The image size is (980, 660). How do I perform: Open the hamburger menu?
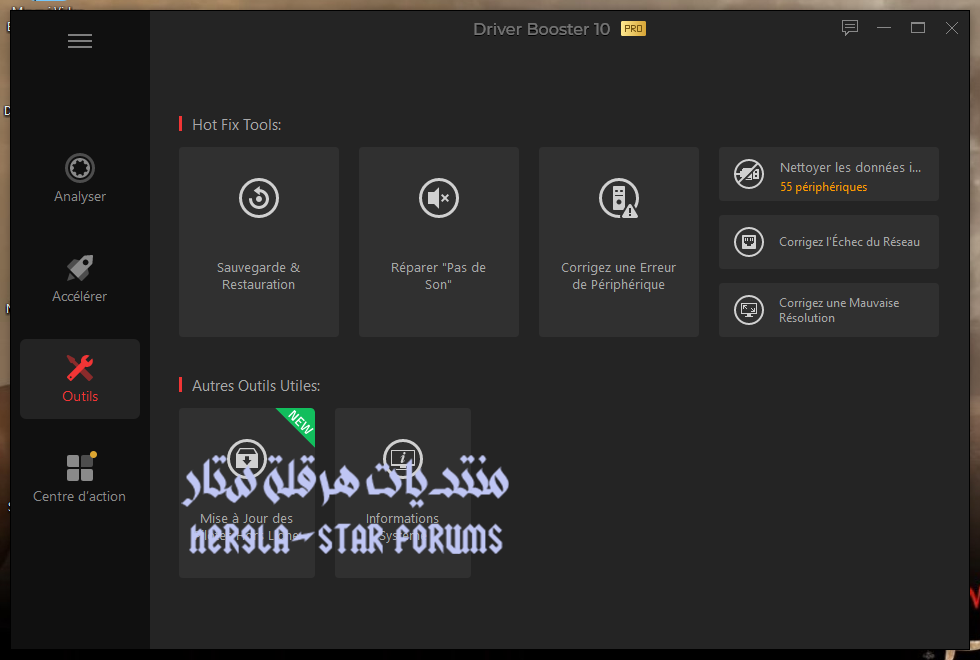[x=80, y=41]
